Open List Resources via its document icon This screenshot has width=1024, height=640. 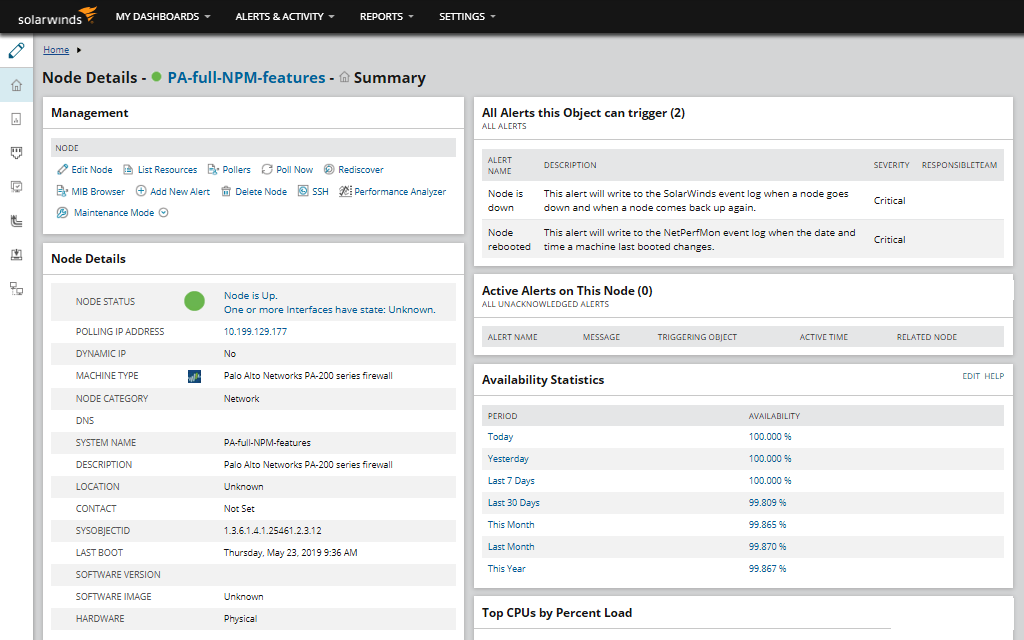128,169
